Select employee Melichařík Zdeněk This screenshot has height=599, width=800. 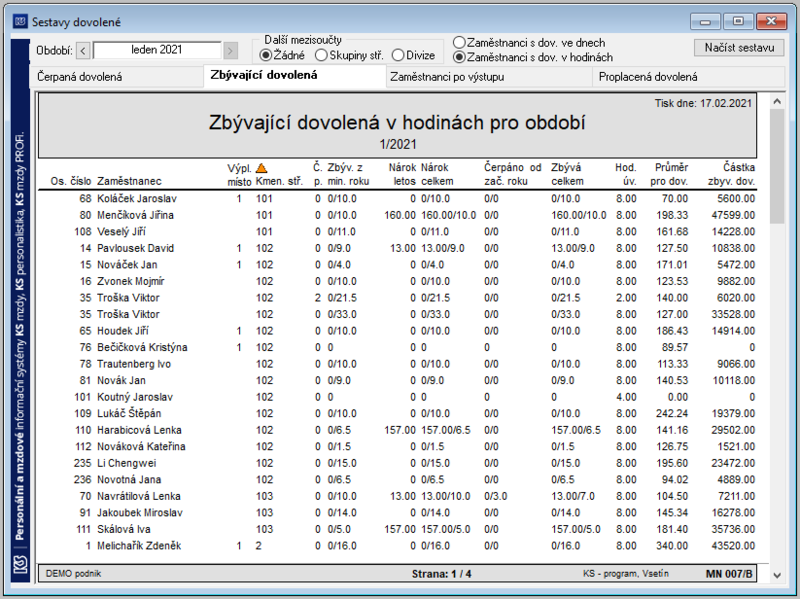tap(139, 545)
